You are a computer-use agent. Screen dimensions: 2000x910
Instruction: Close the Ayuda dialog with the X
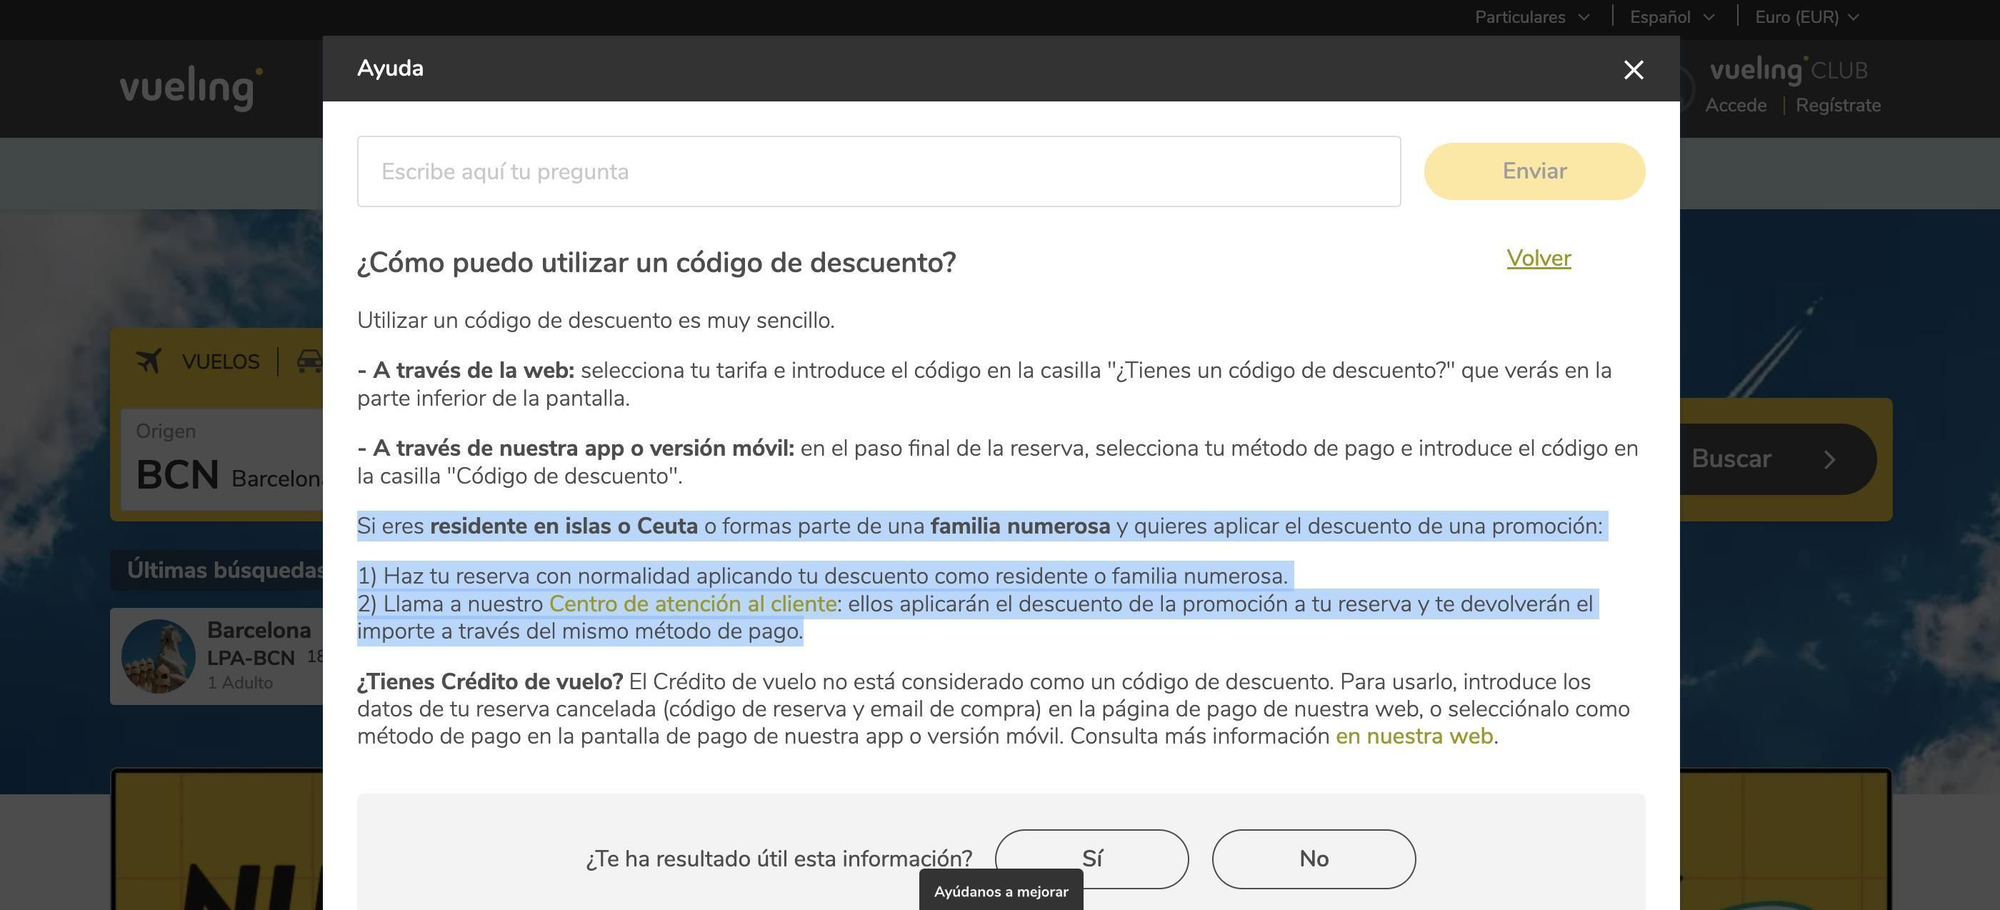pos(1633,70)
